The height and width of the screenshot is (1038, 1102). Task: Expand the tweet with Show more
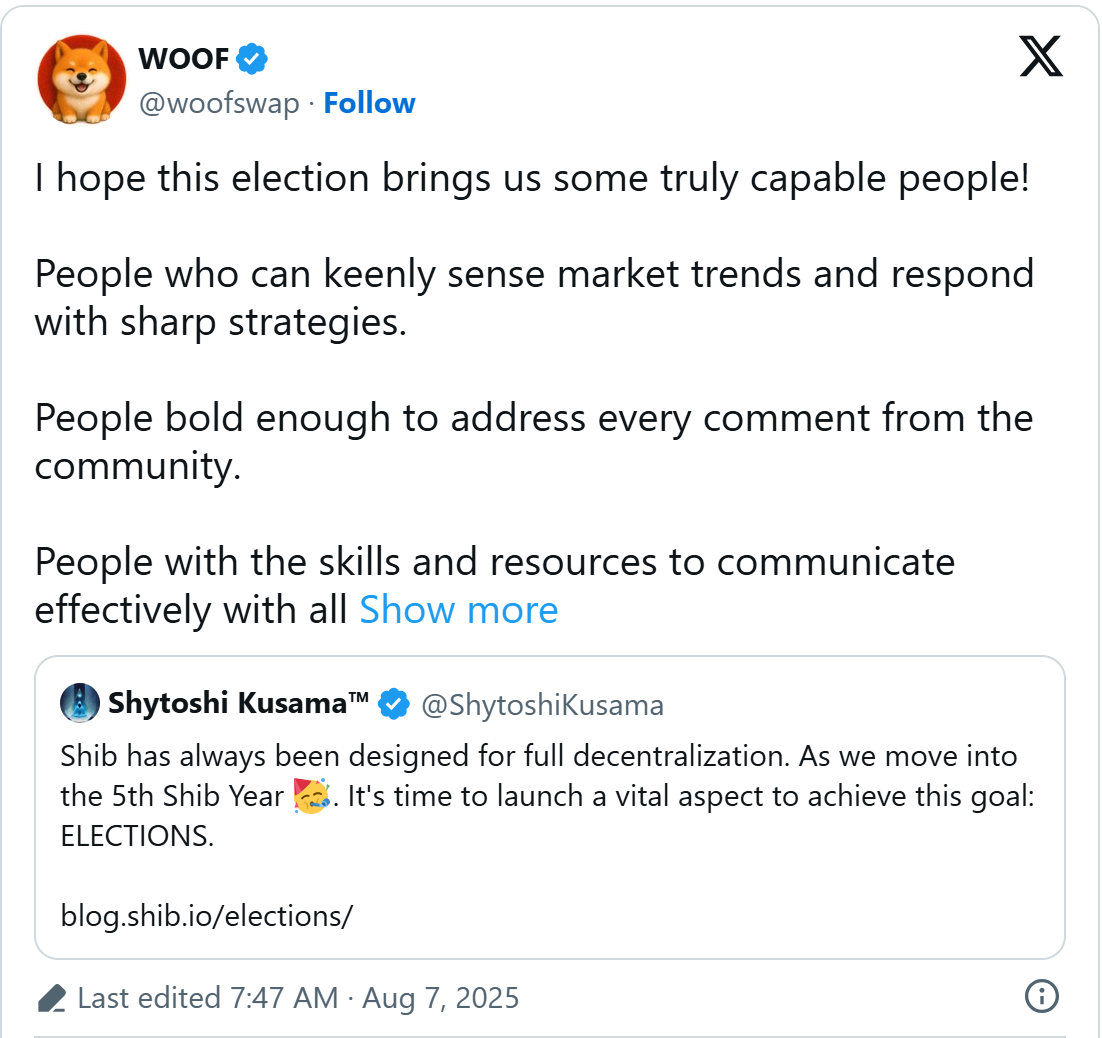(458, 609)
